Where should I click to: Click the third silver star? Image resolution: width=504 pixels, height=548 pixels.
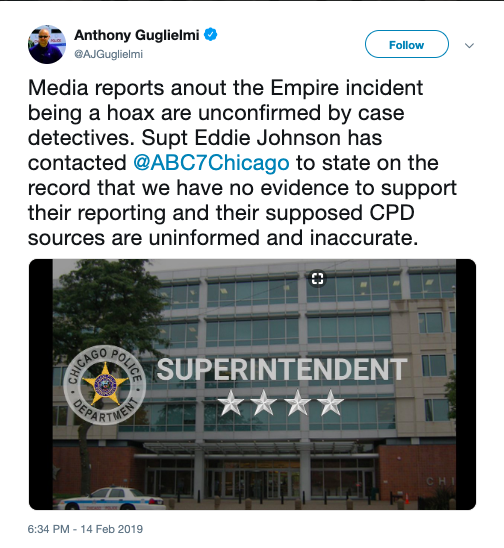pos(297,403)
